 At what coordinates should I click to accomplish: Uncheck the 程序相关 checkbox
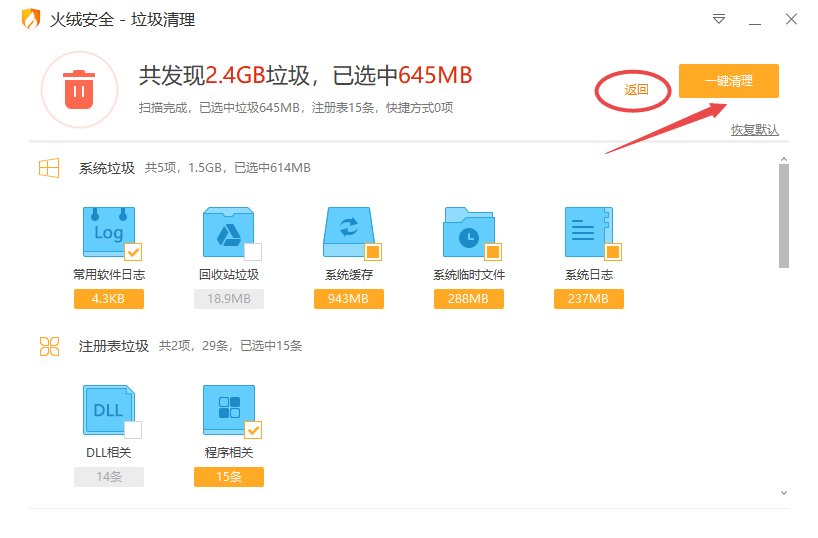[x=253, y=430]
